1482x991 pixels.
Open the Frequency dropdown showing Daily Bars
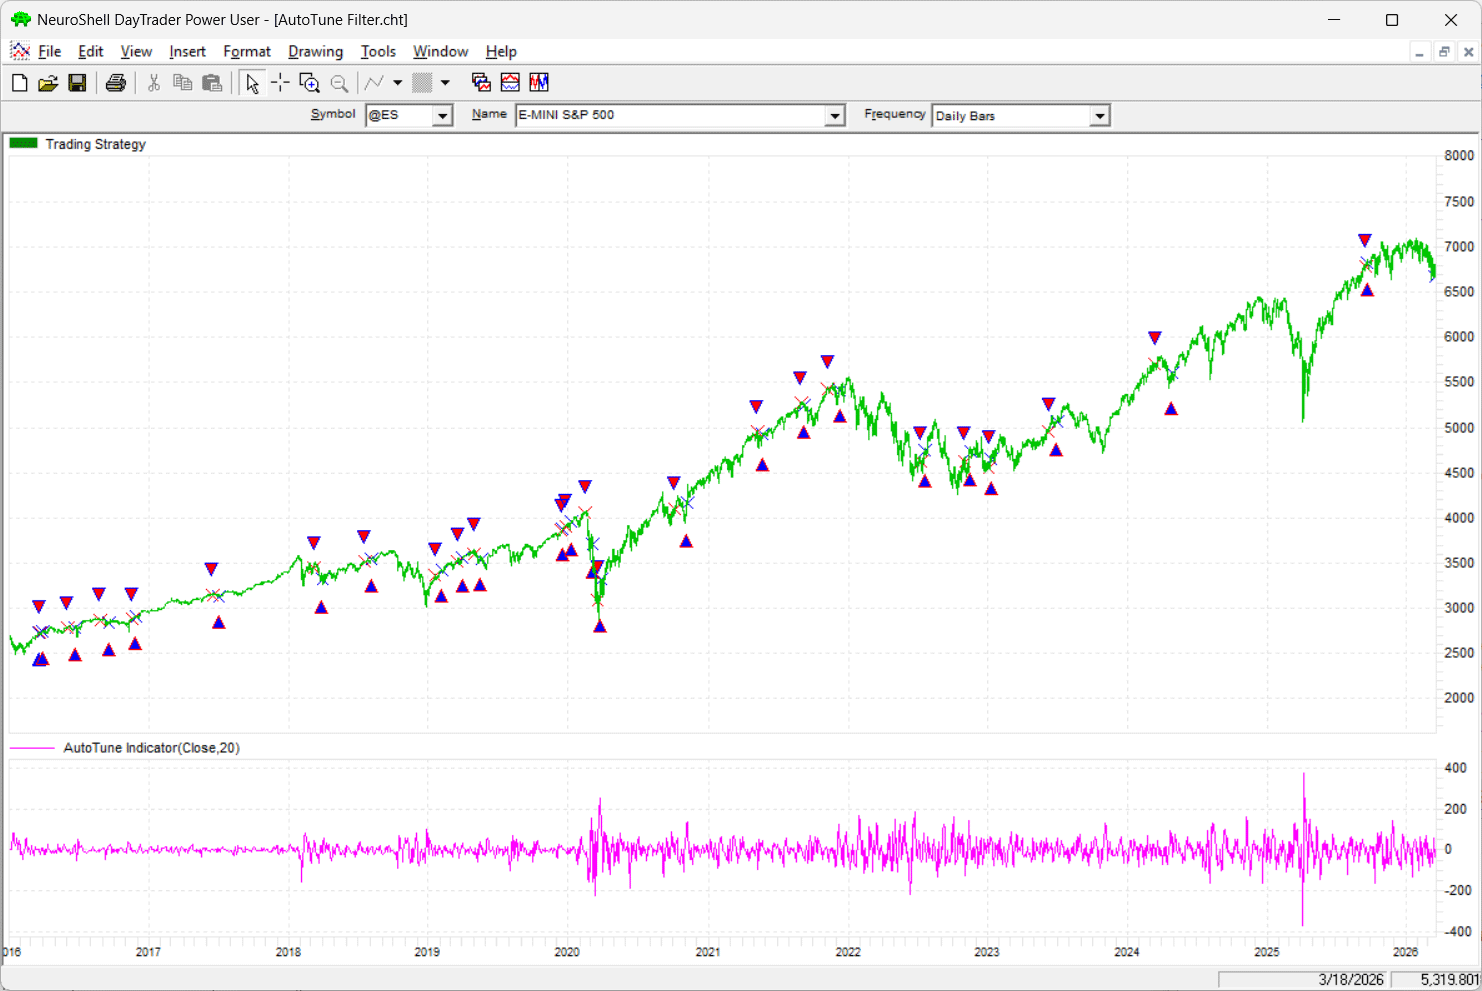[x=1099, y=115]
